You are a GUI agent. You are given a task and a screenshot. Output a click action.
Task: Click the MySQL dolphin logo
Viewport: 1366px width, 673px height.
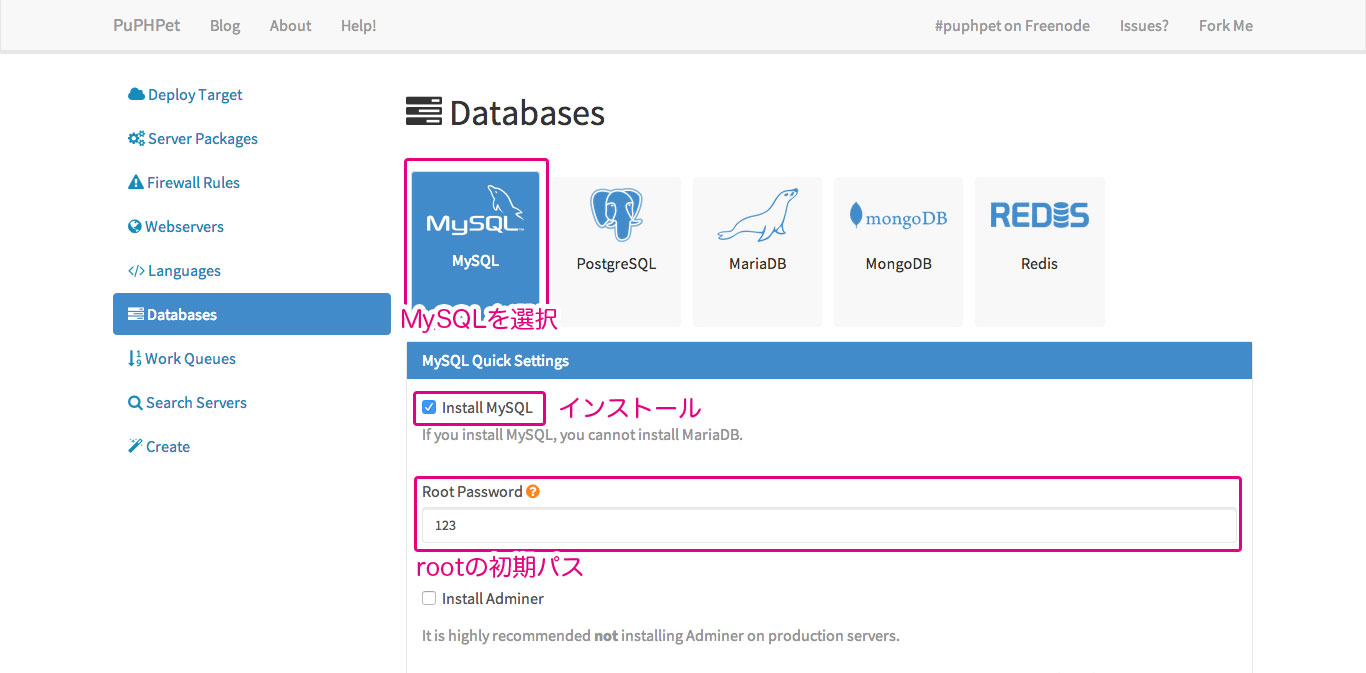pyautogui.click(x=475, y=209)
